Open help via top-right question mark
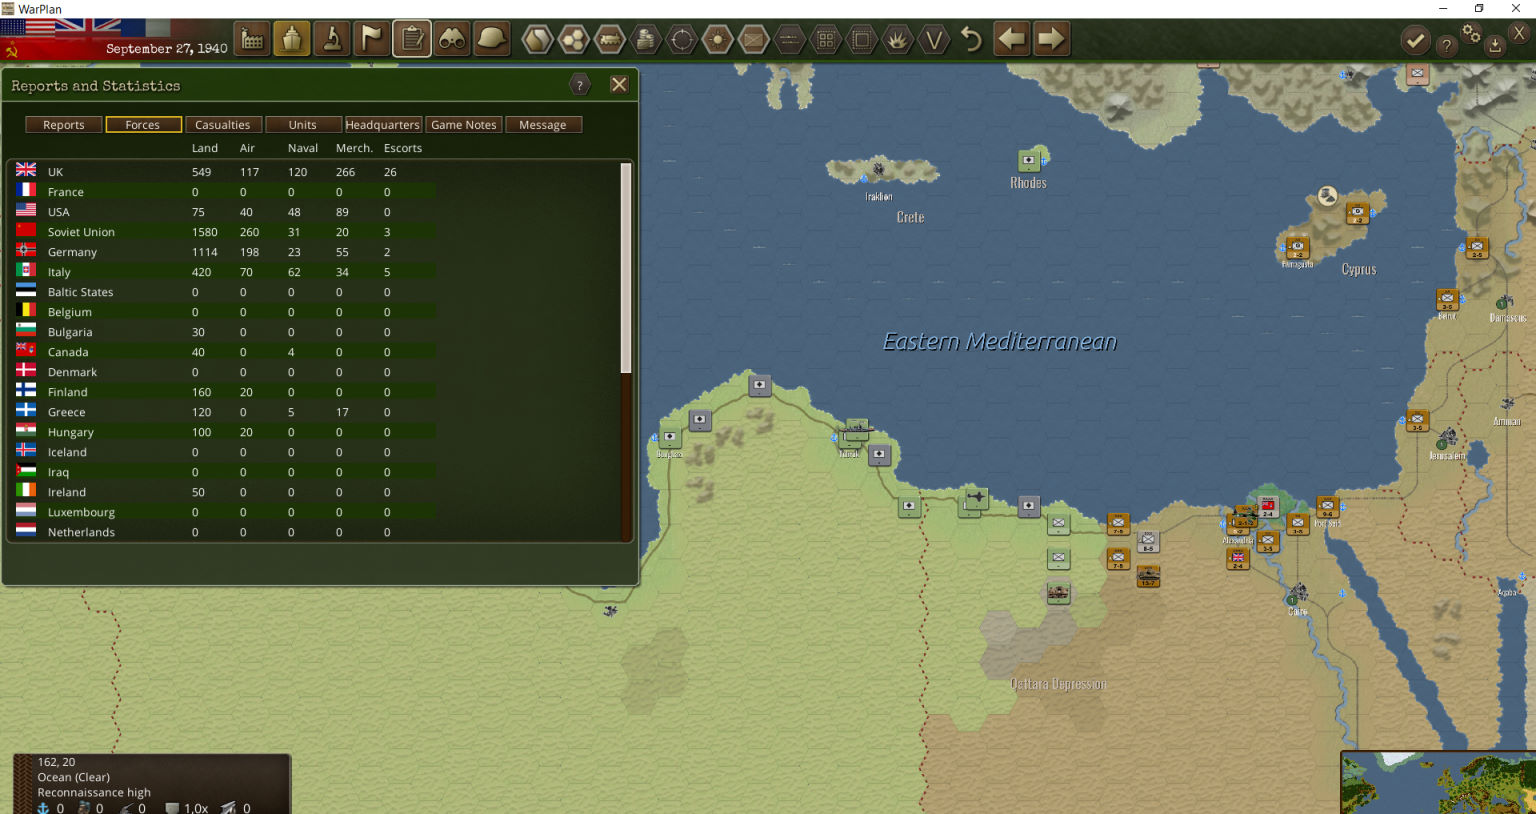The width and height of the screenshot is (1536, 814). (1446, 45)
